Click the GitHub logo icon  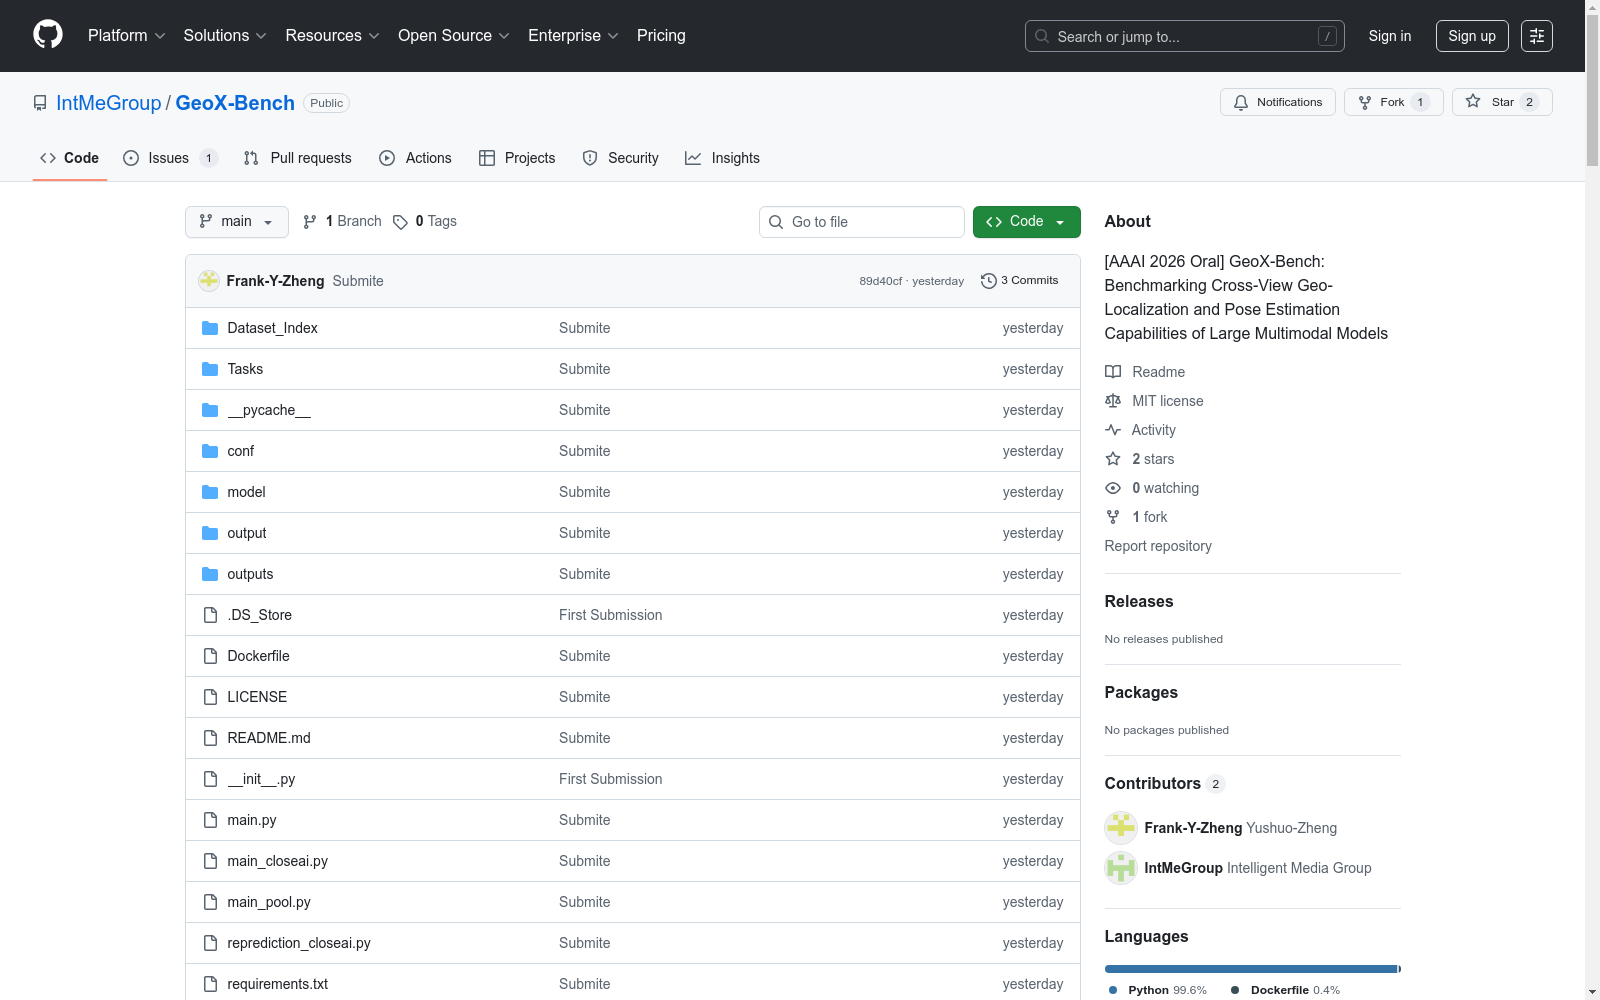[48, 35]
